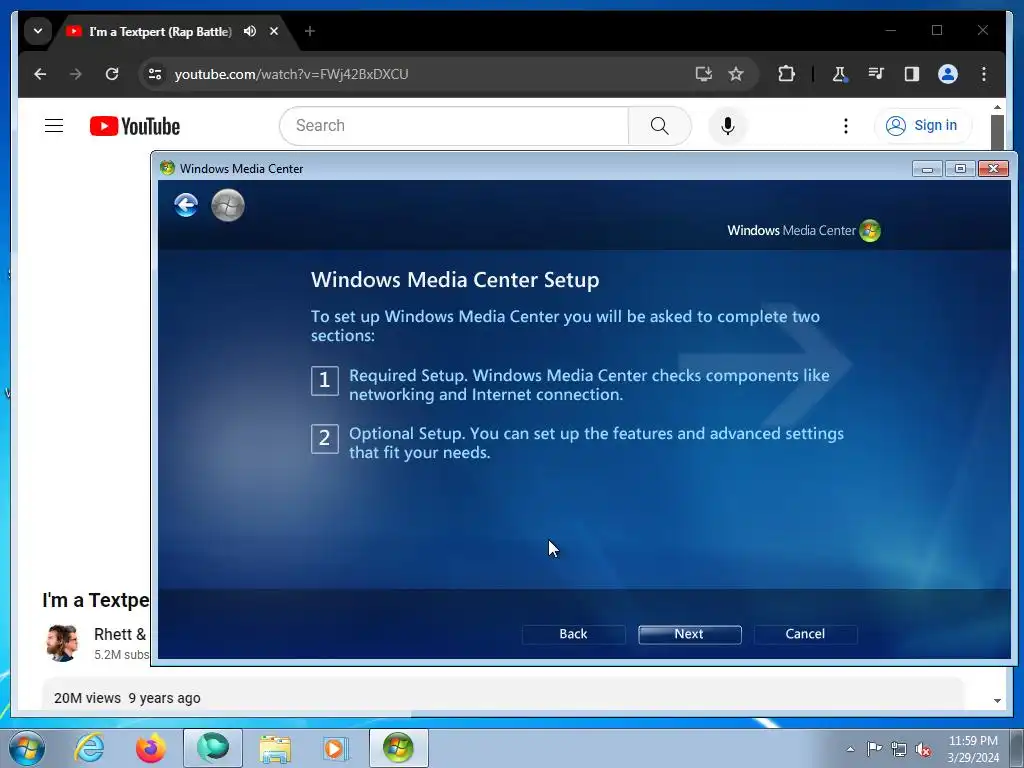The width and height of the screenshot is (1024, 768).
Task: Toggle Chrome side panel
Action: [912, 74]
